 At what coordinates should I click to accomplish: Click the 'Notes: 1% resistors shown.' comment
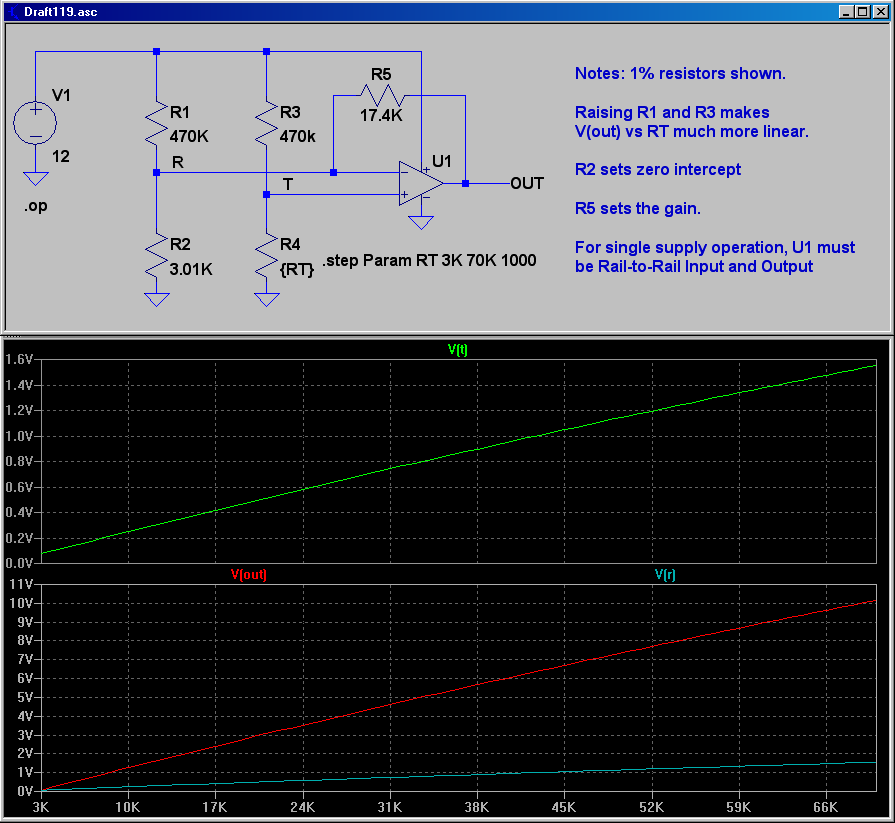(x=680, y=74)
